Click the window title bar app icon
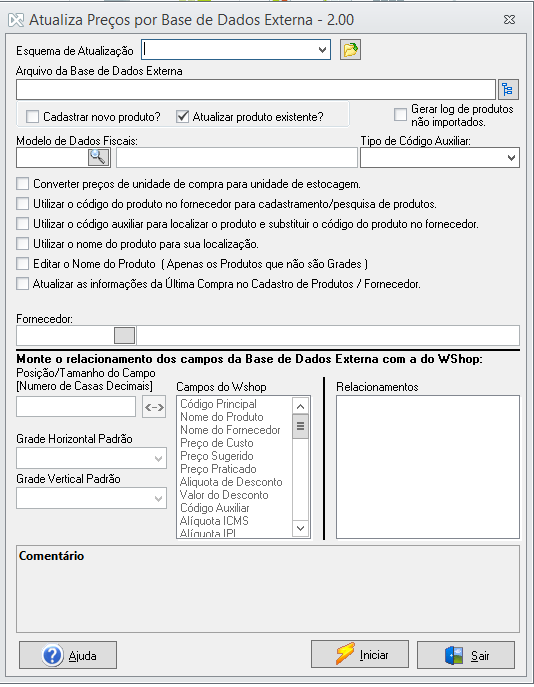 tap(16, 20)
